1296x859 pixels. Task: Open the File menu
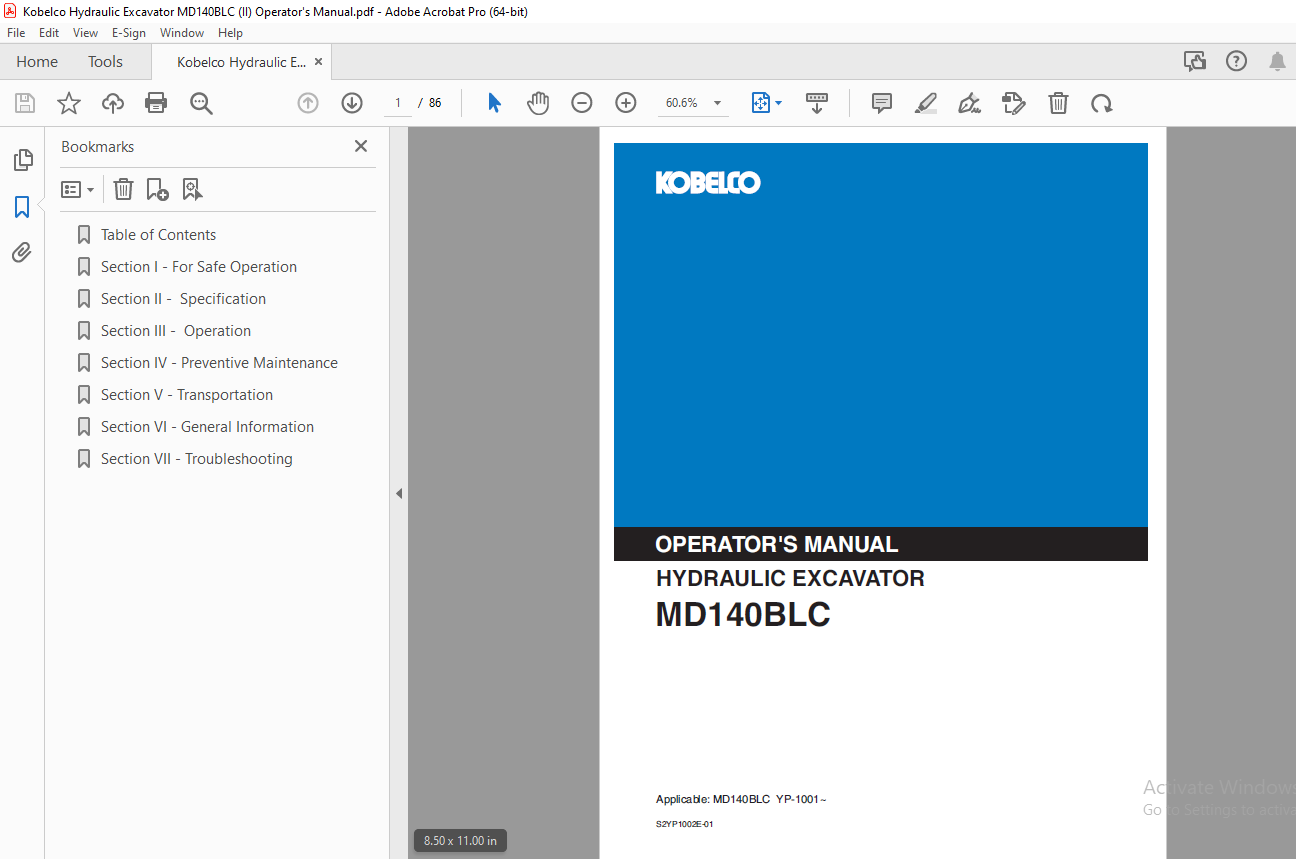[x=16, y=33]
